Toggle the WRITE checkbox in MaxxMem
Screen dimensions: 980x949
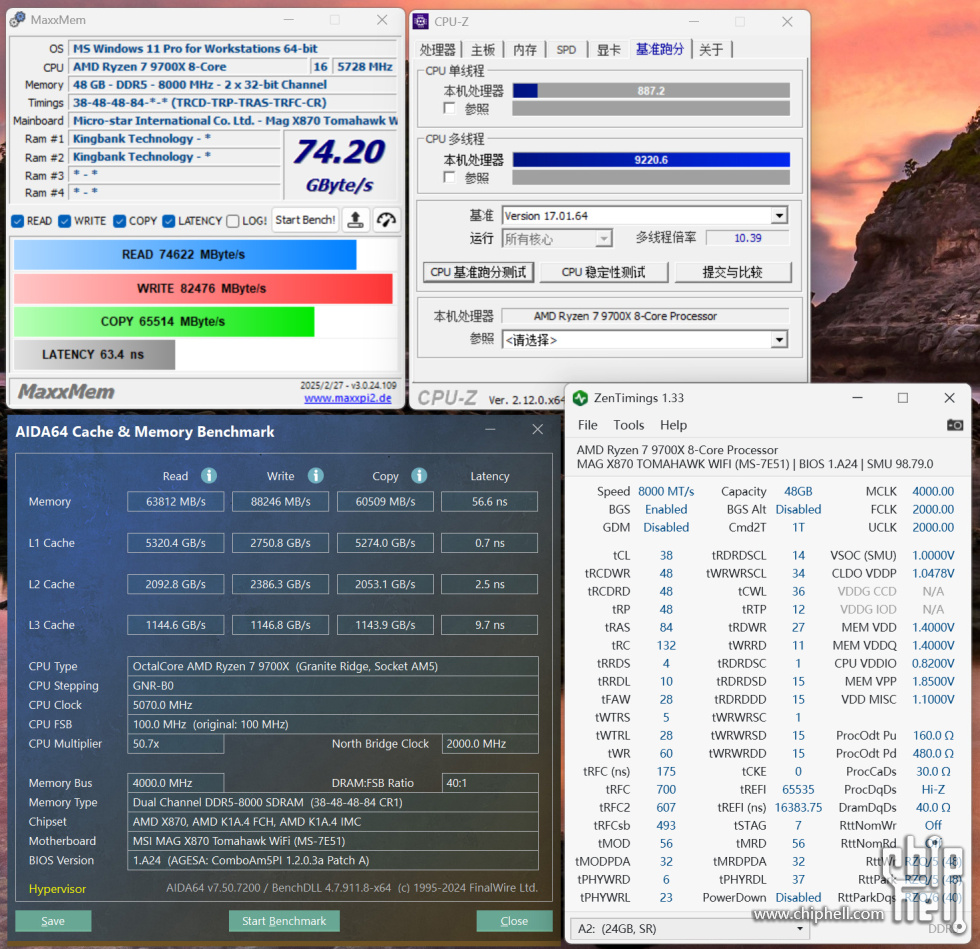[x=64, y=221]
